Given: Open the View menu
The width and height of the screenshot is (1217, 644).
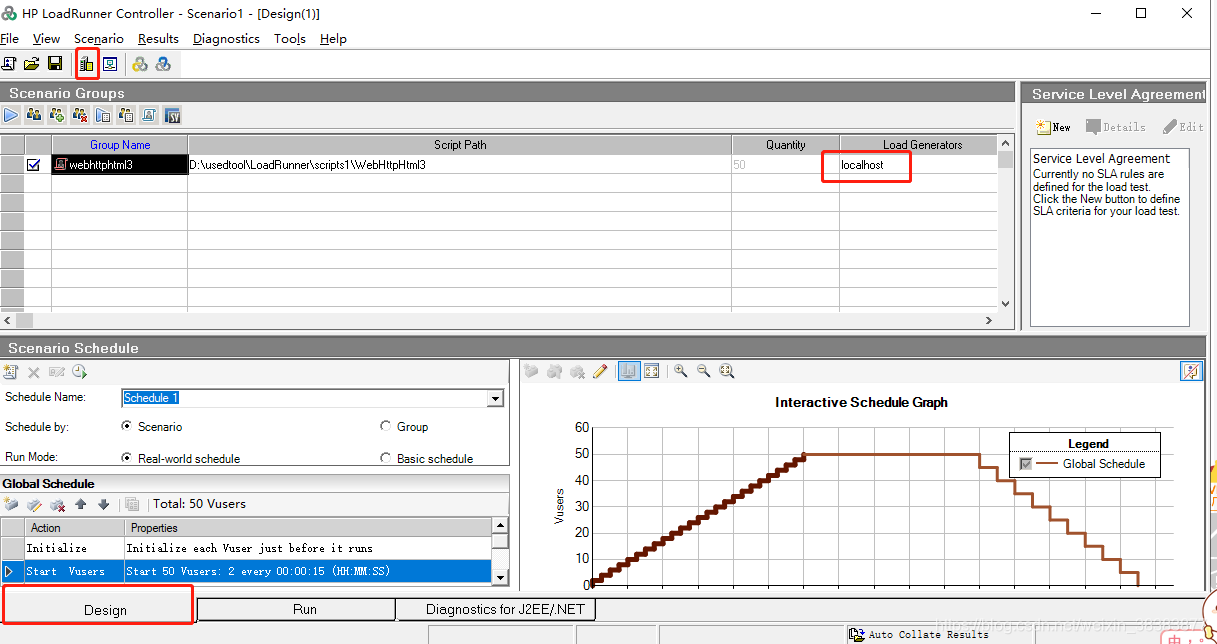Looking at the screenshot, I should pos(46,38).
